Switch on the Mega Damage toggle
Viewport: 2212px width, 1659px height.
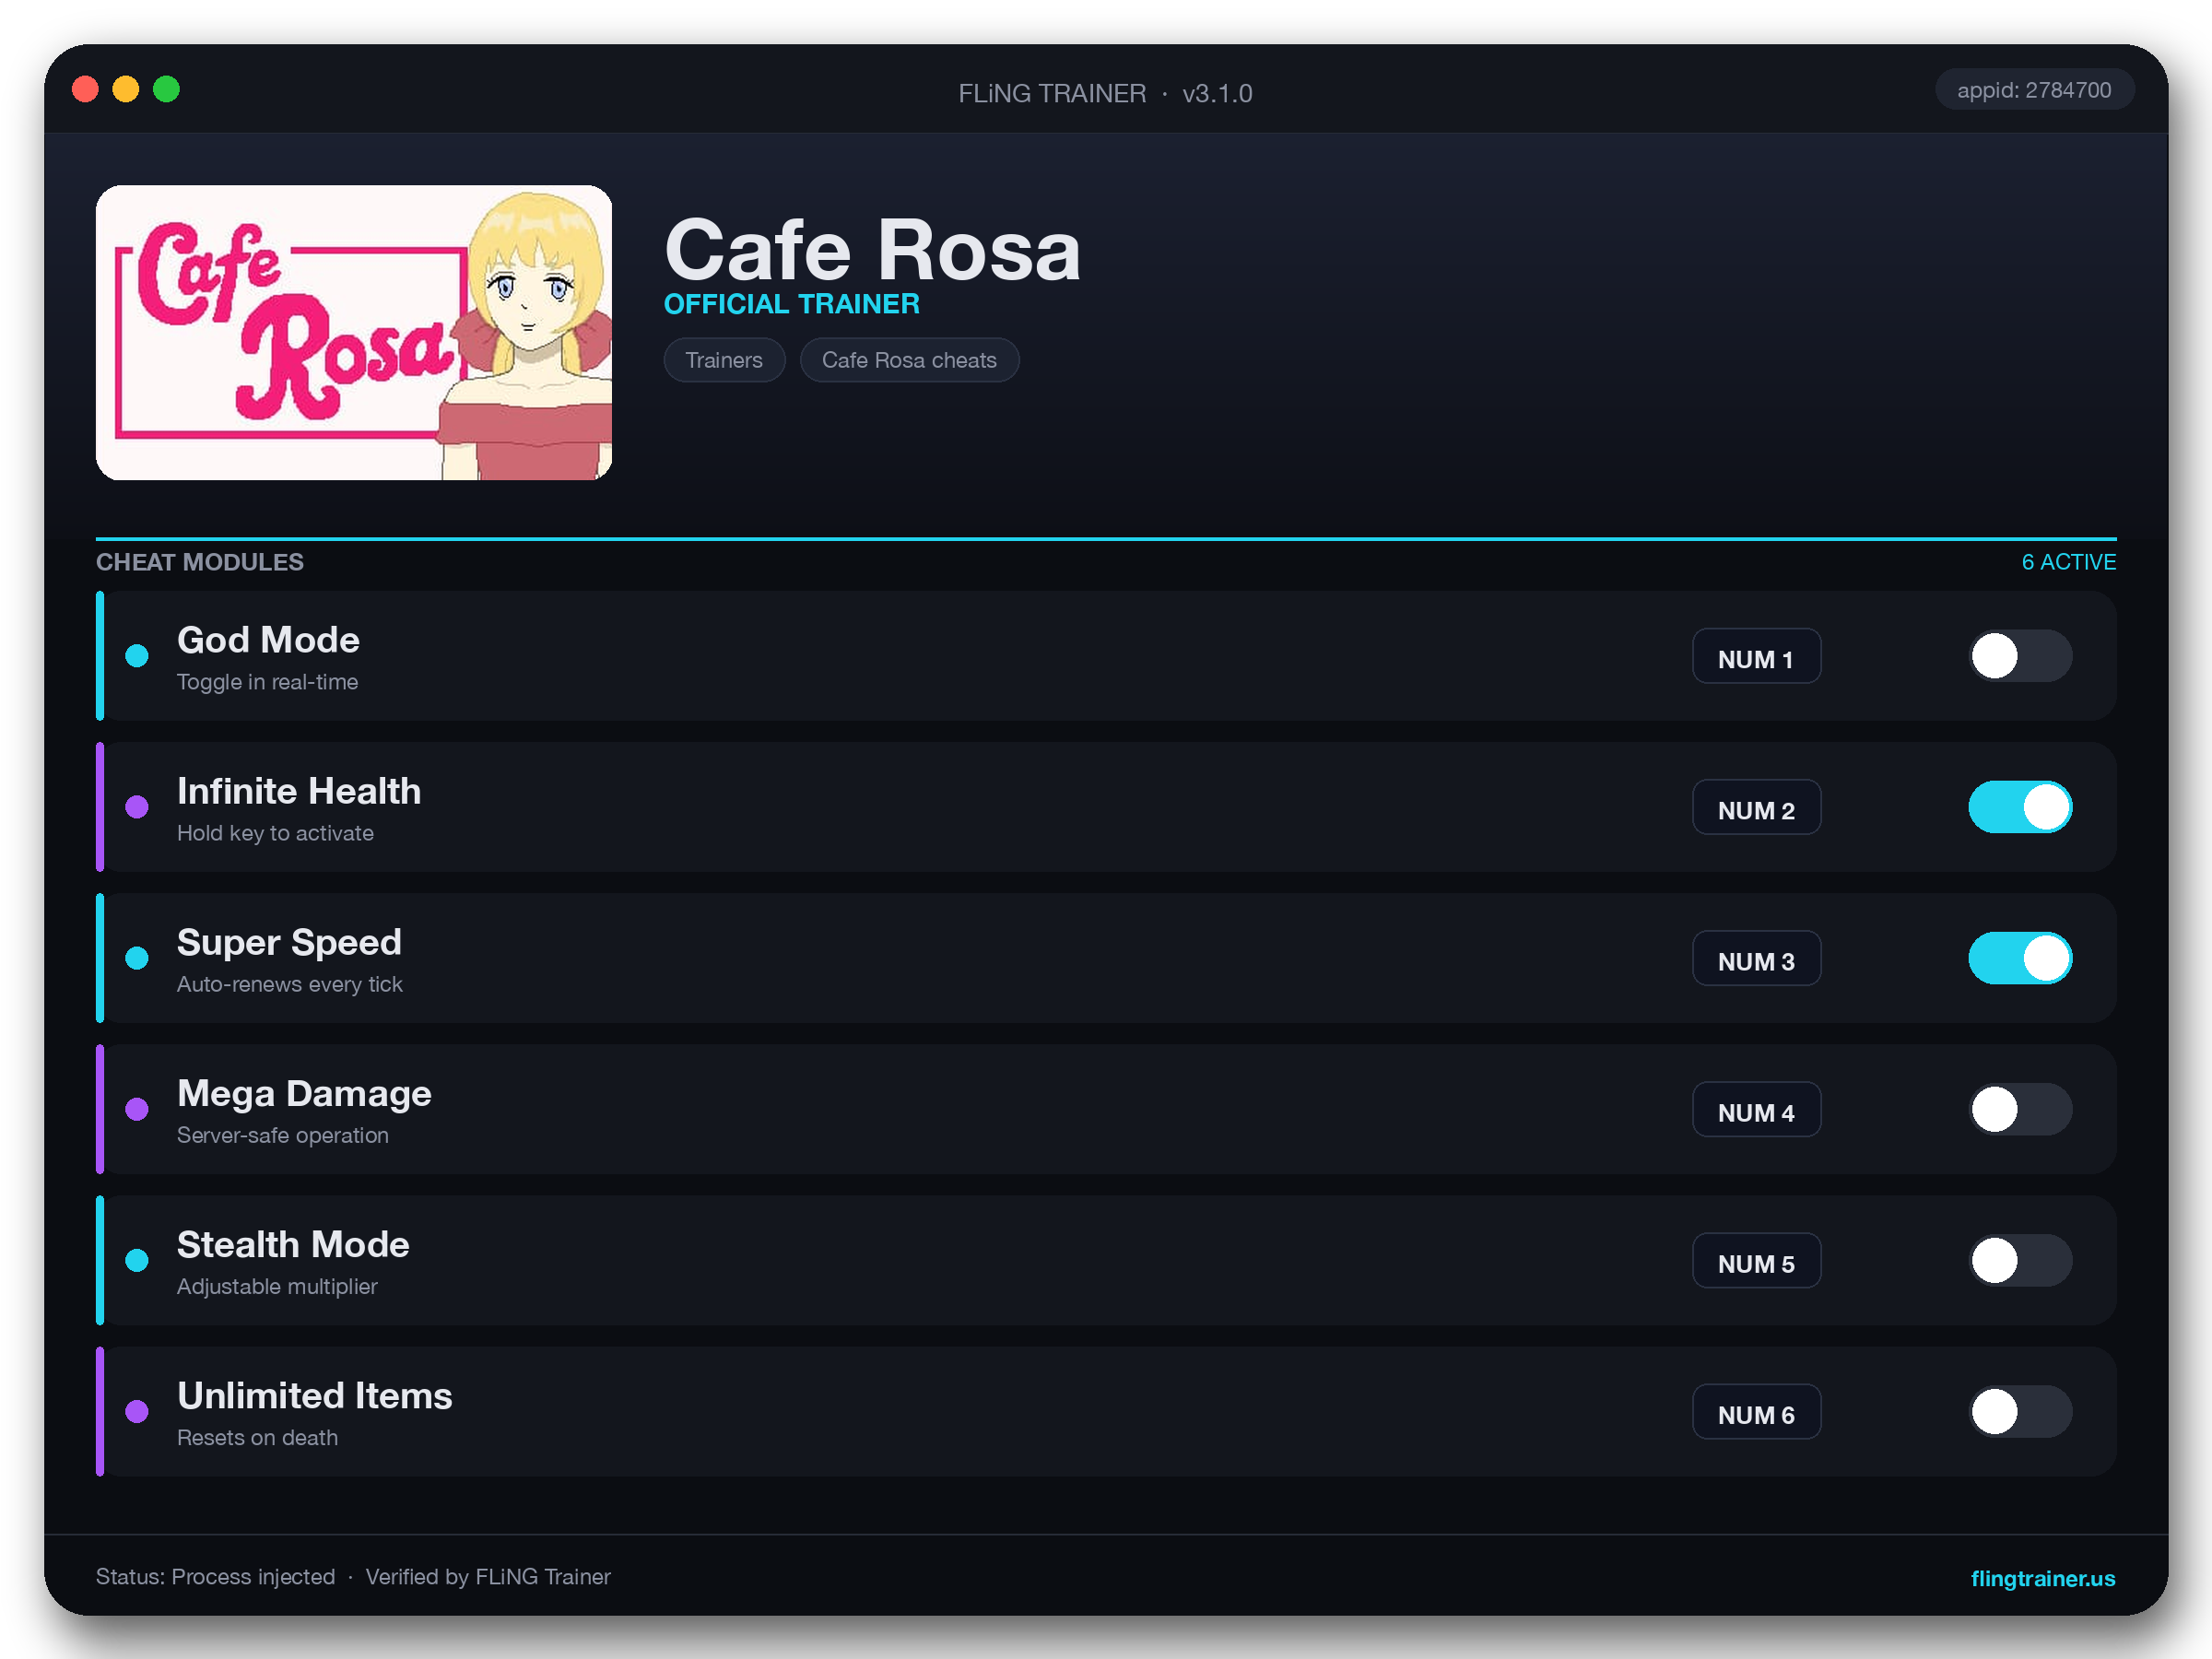click(x=2020, y=1109)
